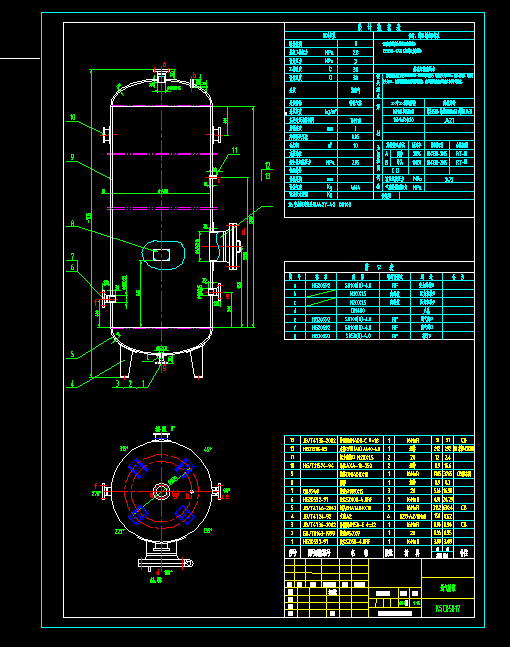Select red nozzle label a at vessel top
Viewport: 510px width, 647px height.
164,65
